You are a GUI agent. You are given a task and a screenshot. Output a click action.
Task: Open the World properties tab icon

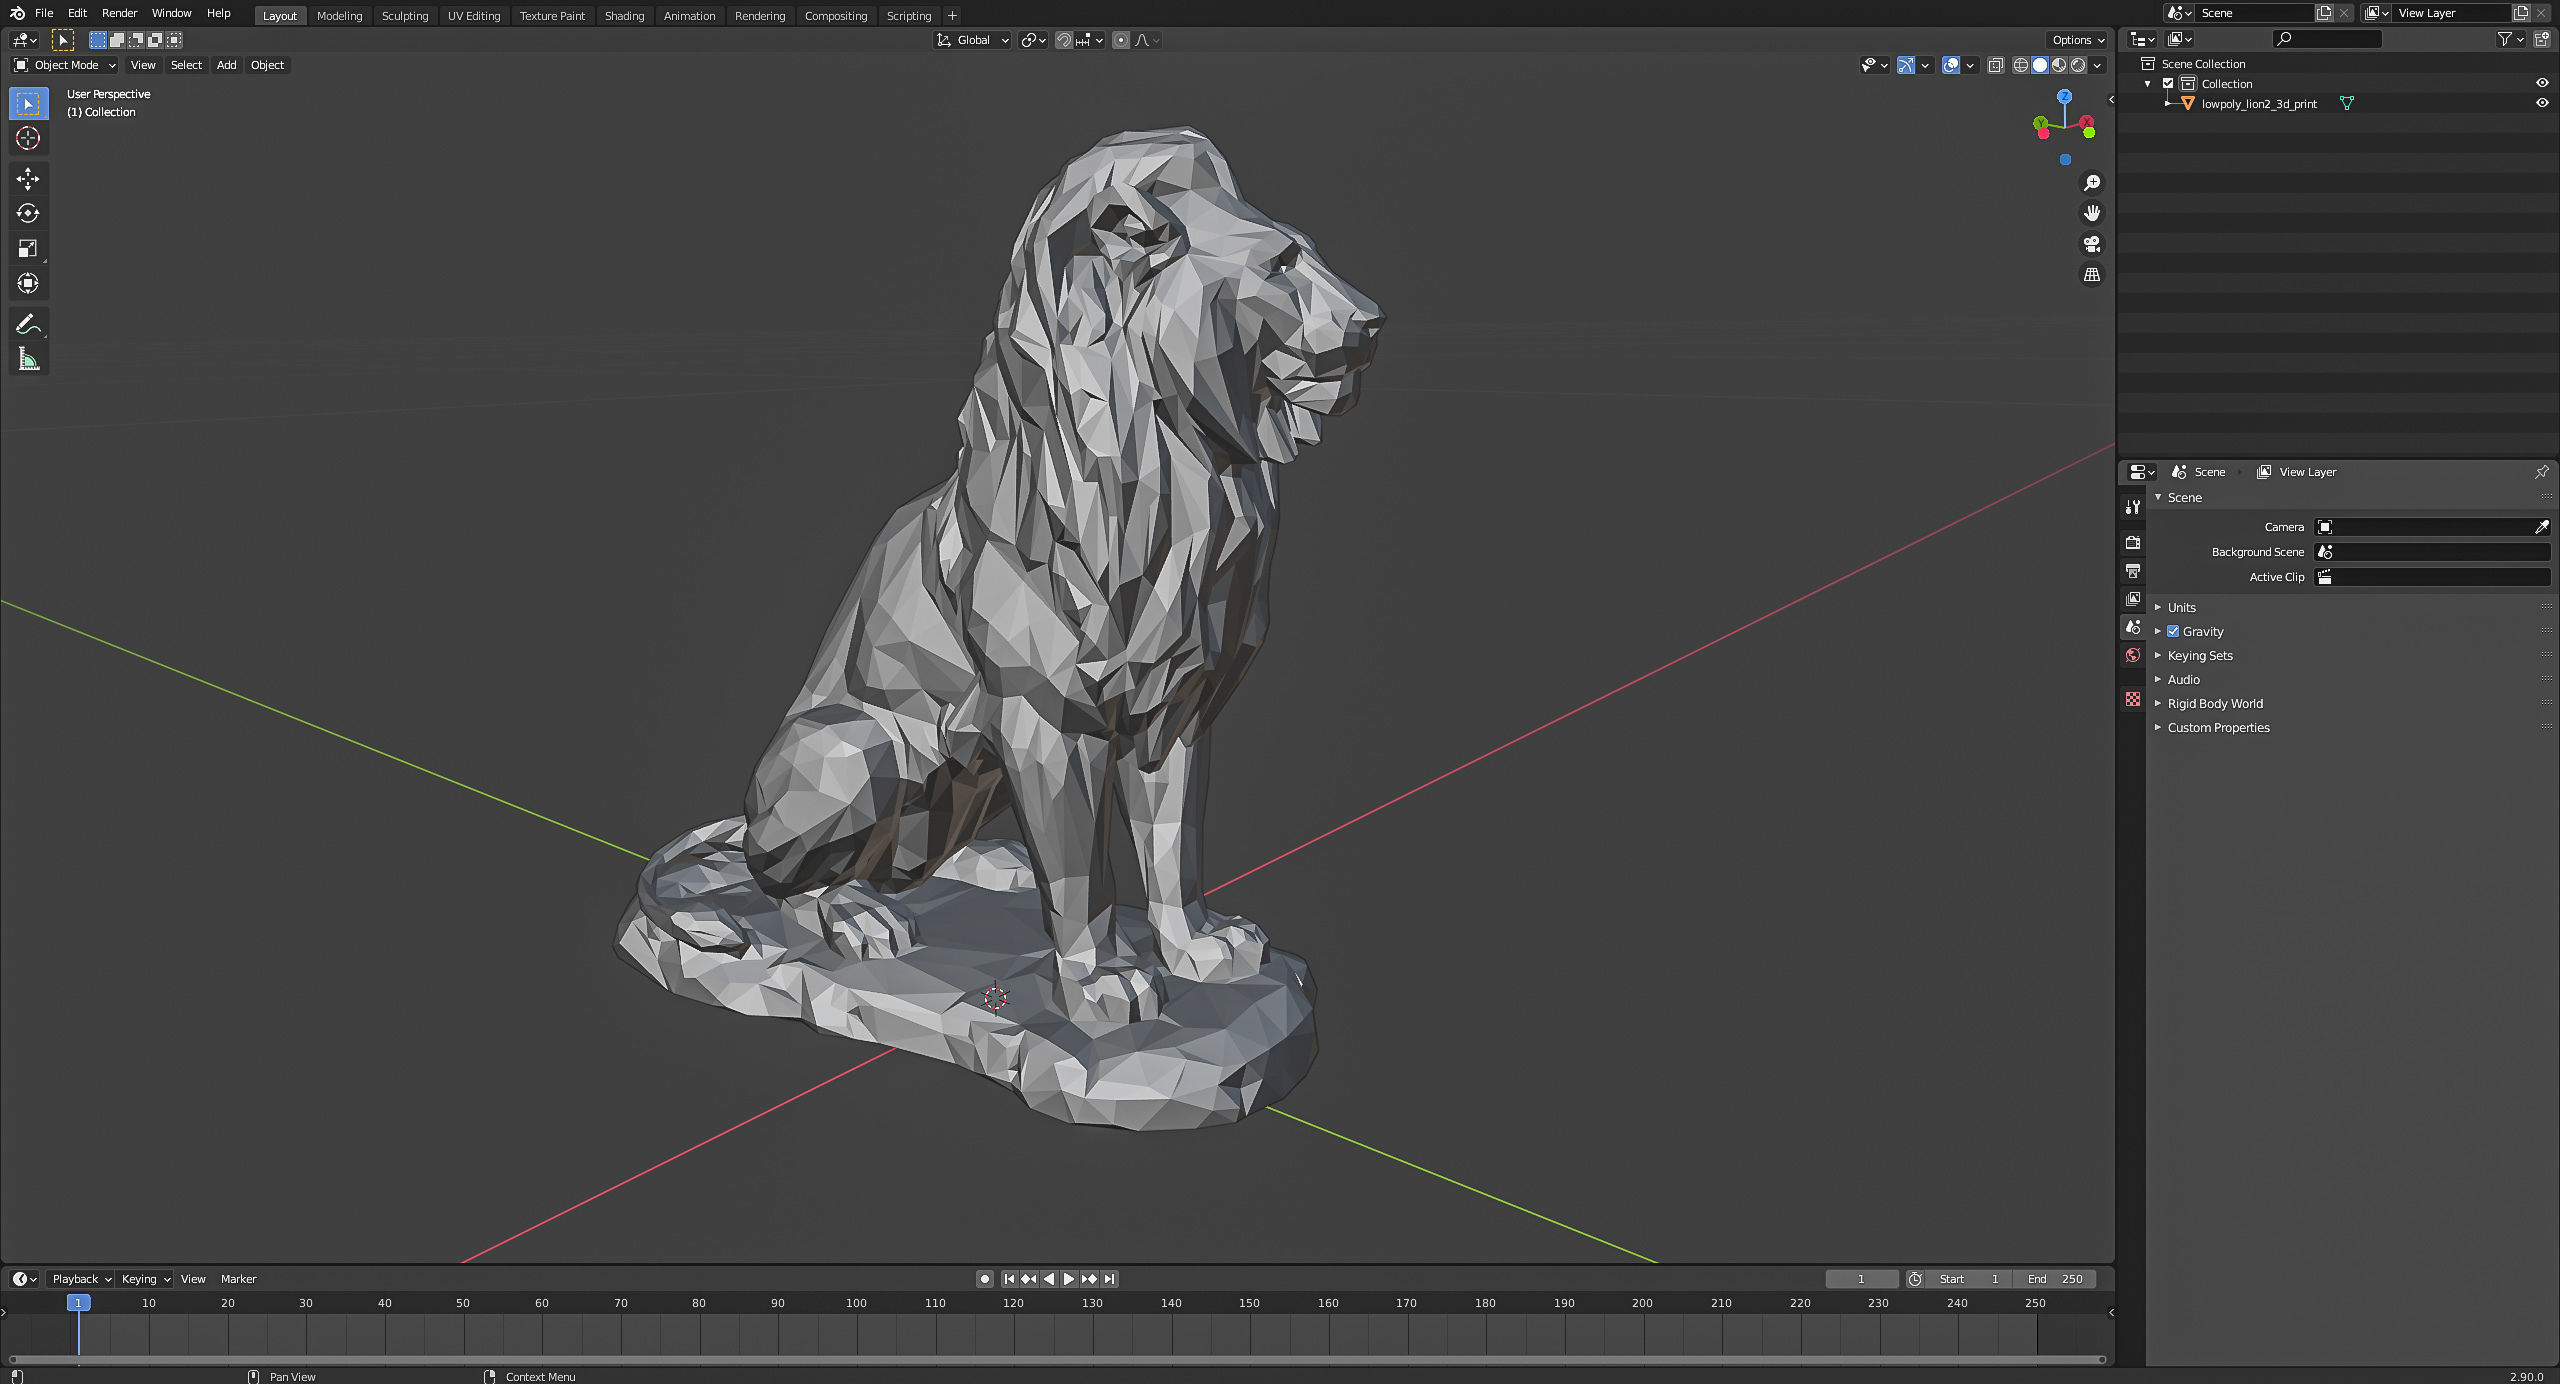tap(2133, 655)
